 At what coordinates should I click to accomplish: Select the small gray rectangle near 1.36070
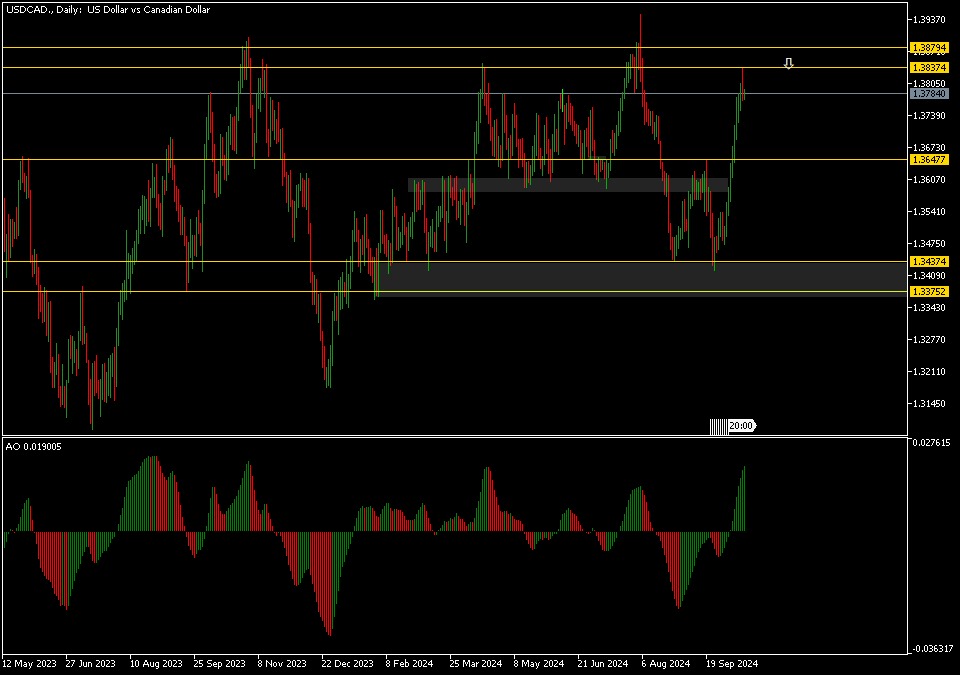point(568,185)
